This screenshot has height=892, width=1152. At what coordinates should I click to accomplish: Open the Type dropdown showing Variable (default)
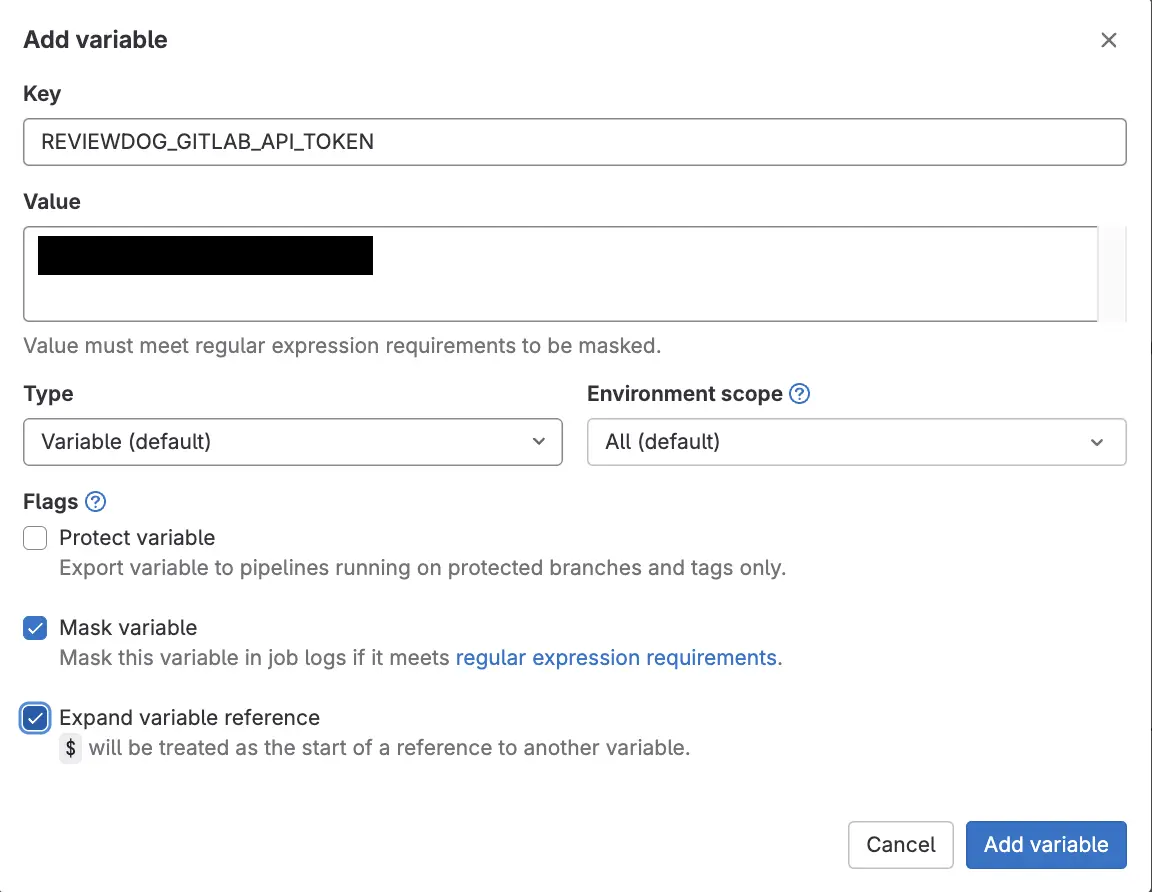click(x=293, y=441)
